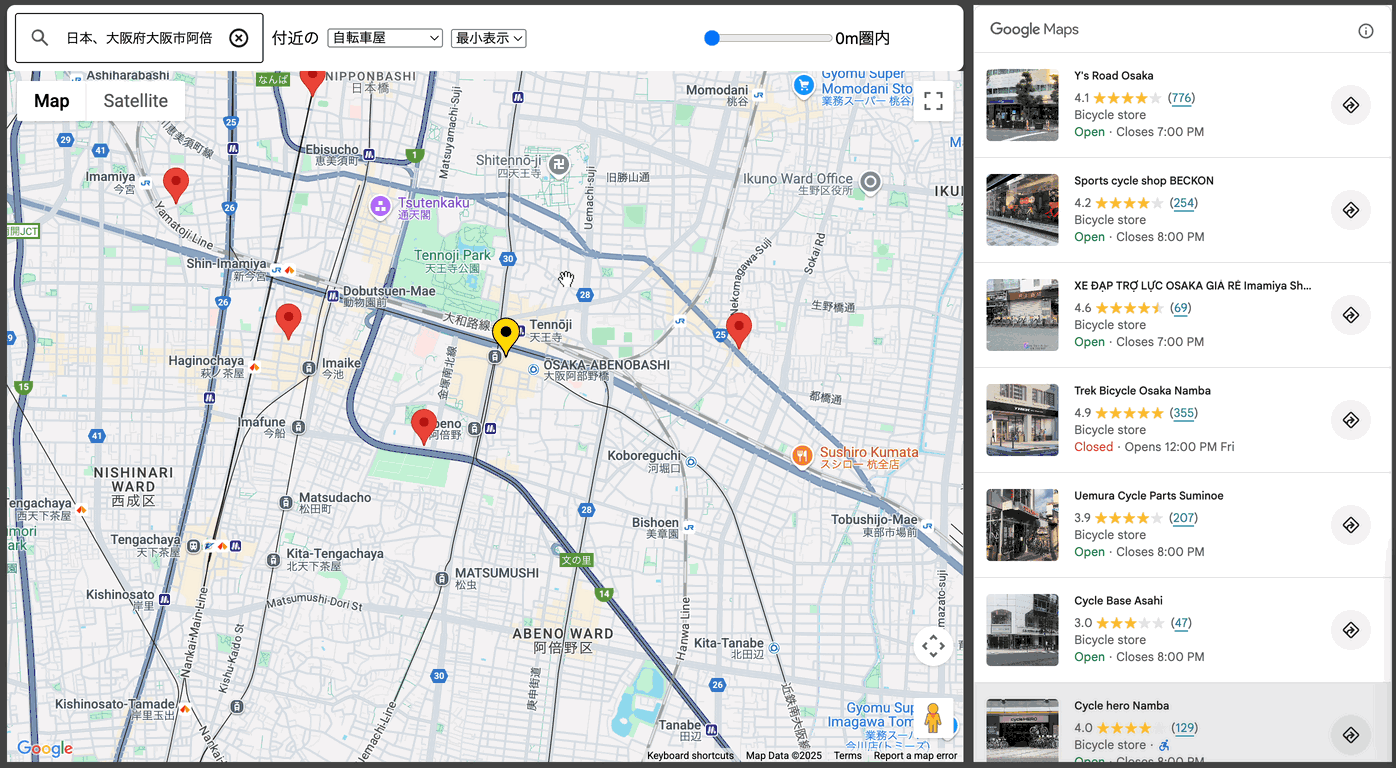The width and height of the screenshot is (1396, 768).
Task: Click Shitennō-ji temple icon
Action: [559, 164]
